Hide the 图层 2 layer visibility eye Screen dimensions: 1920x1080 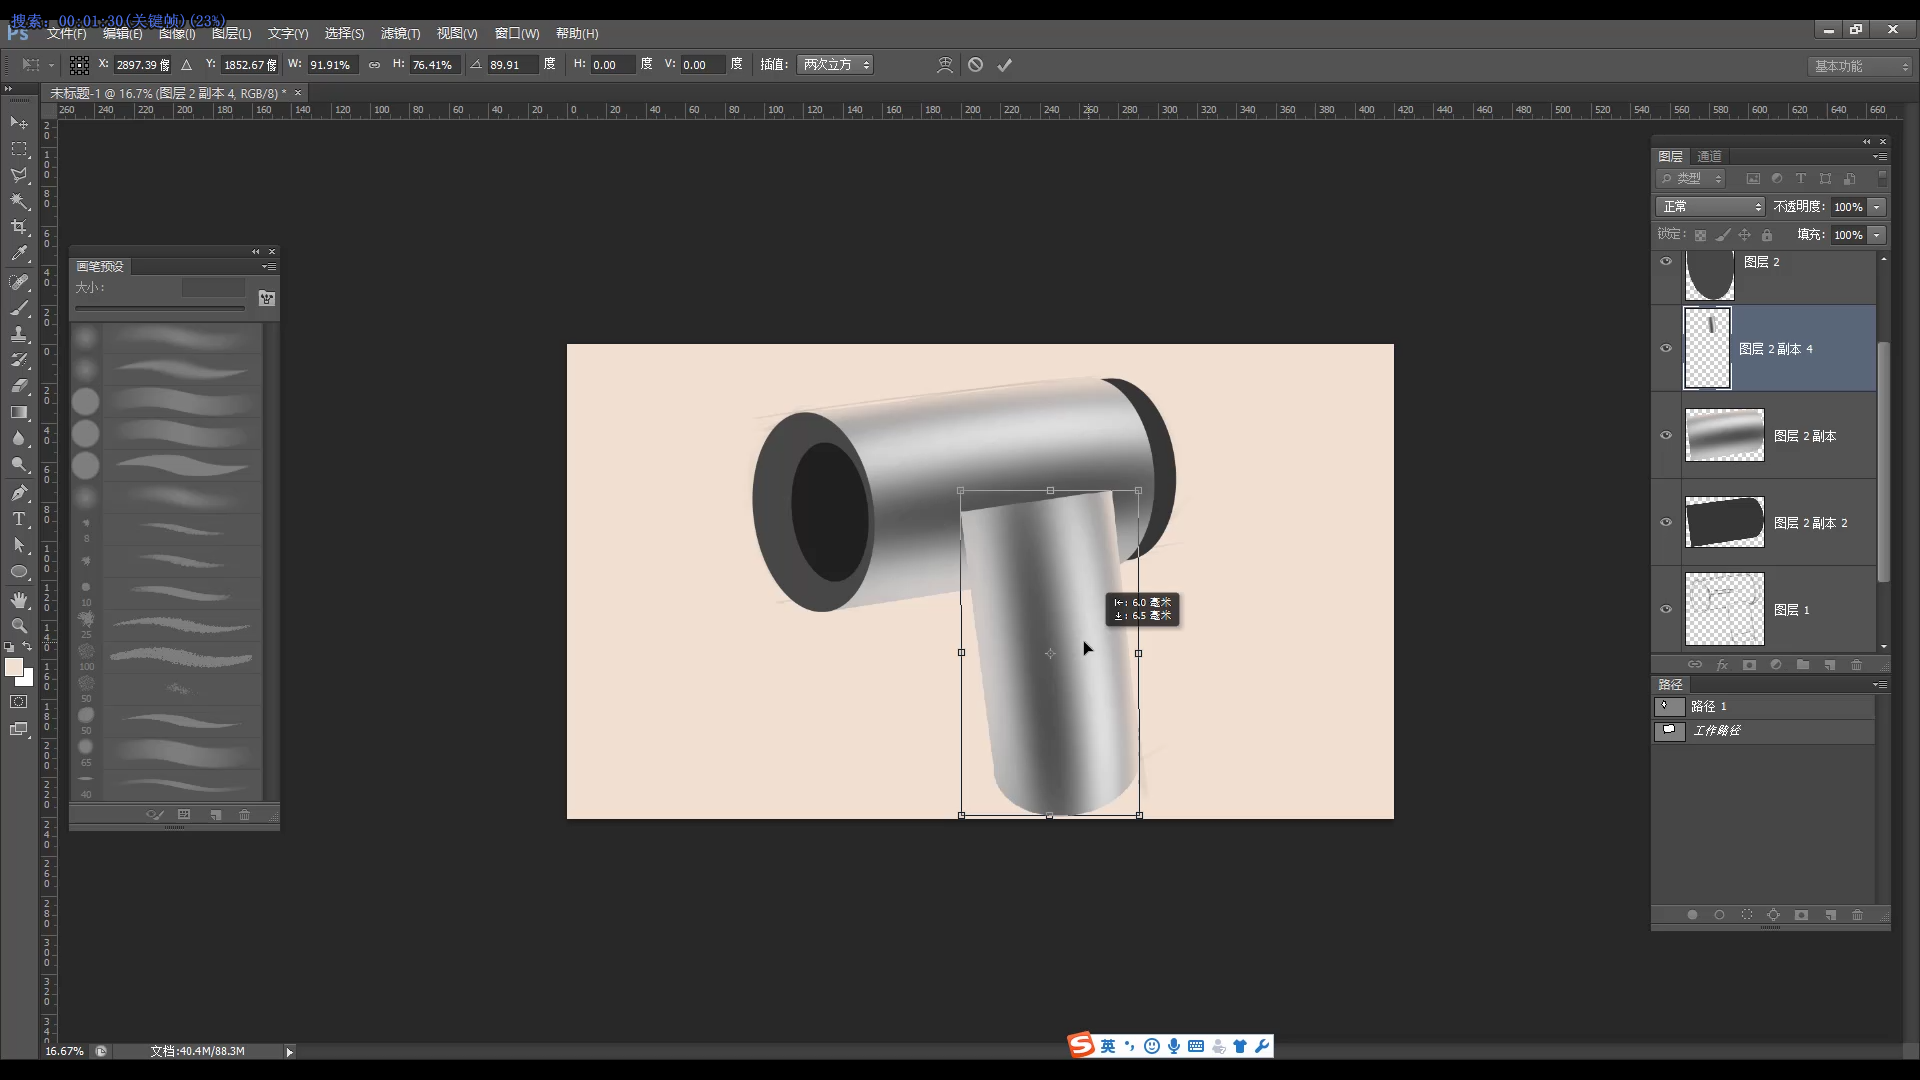1666,261
